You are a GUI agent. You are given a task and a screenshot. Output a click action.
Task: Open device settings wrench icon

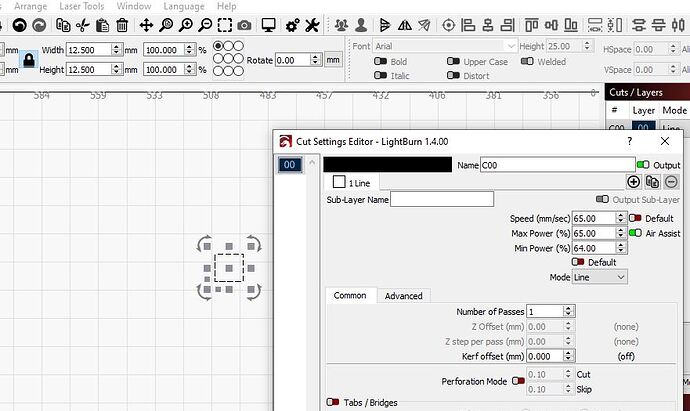pyautogui.click(x=313, y=24)
